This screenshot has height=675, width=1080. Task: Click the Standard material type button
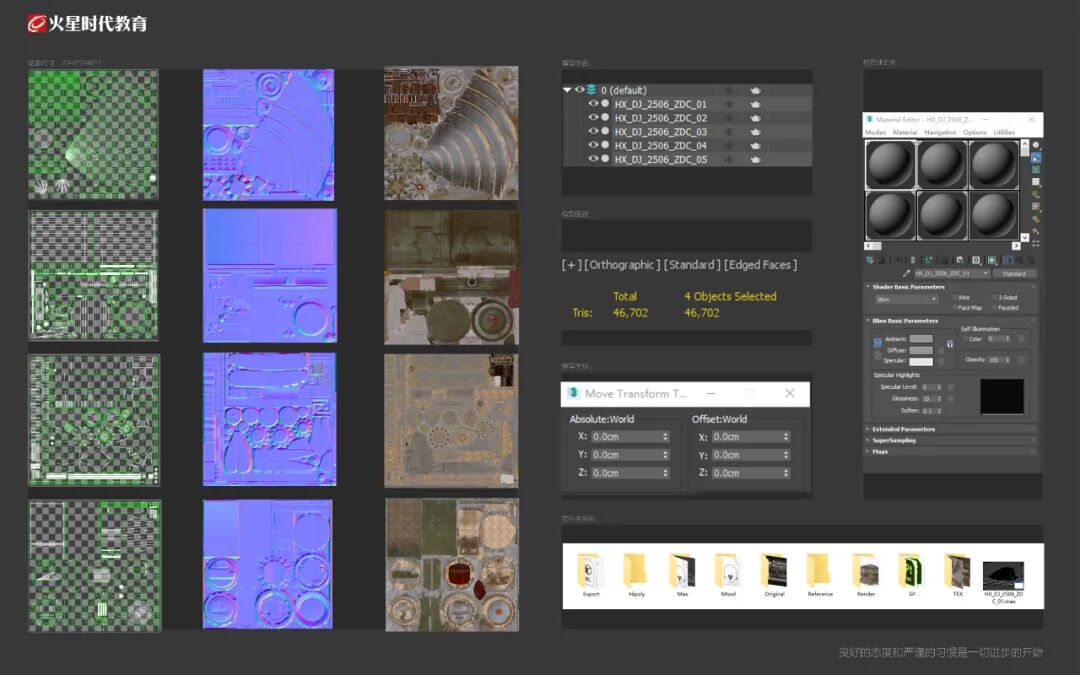point(1014,273)
